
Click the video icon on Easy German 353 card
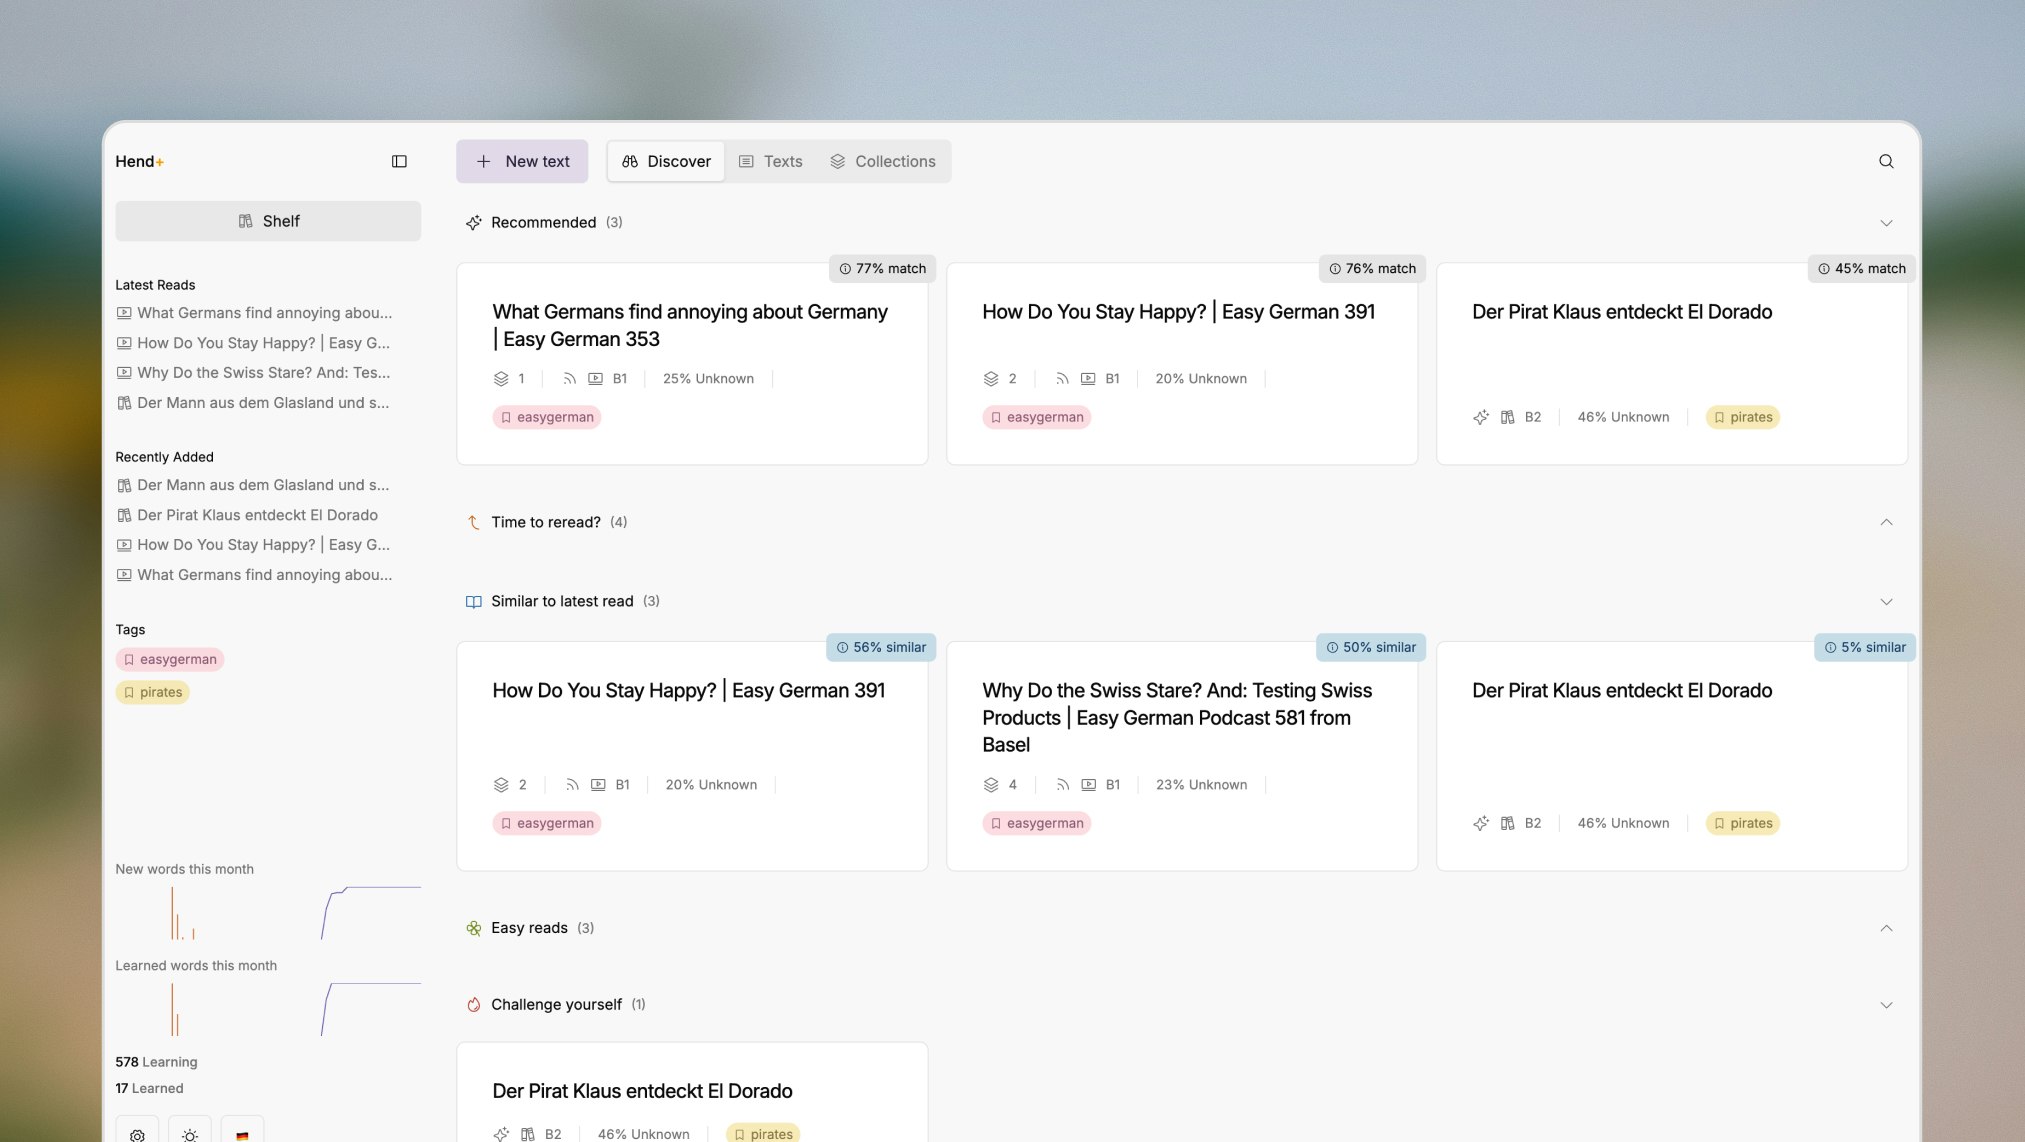point(595,378)
